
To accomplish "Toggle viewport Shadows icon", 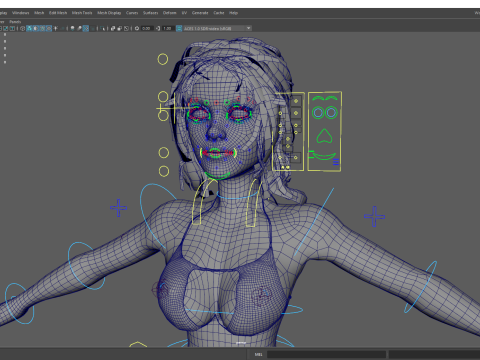I will (62, 28).
